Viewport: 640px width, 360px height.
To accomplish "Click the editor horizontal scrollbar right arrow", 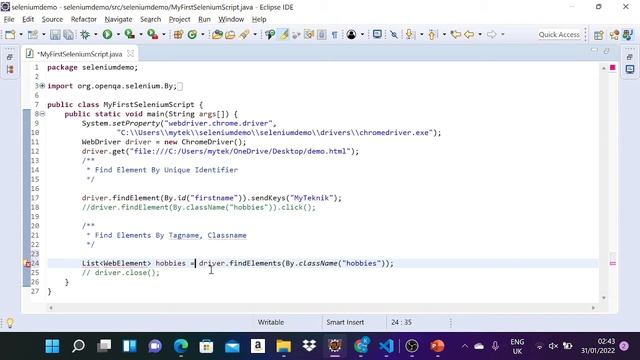I will (x=593, y=308).
